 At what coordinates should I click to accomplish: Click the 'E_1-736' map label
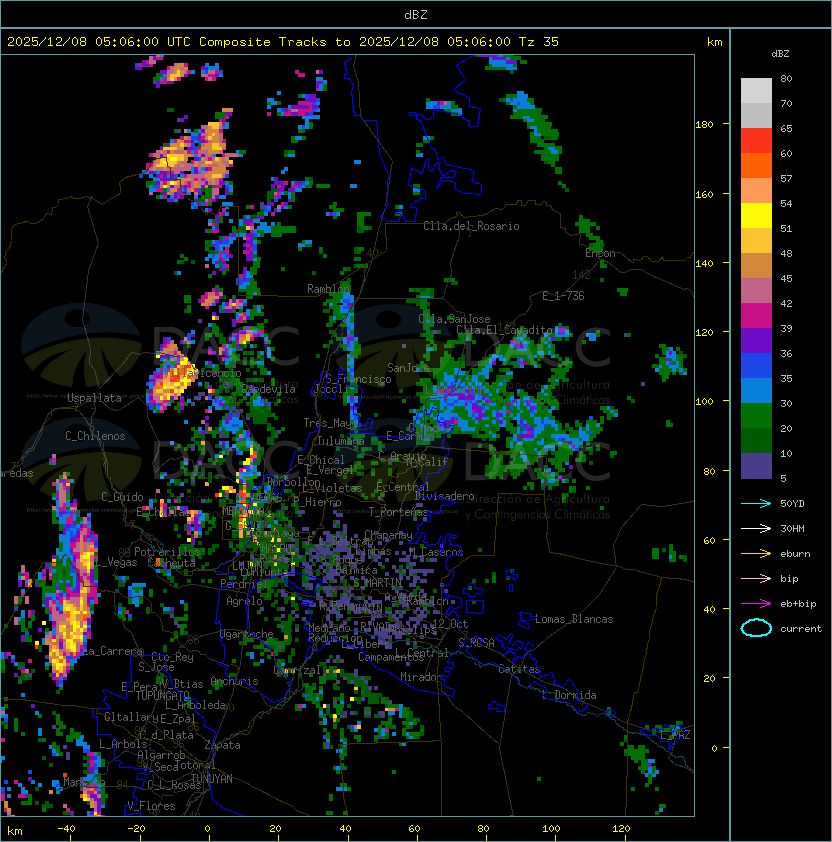pos(563,296)
